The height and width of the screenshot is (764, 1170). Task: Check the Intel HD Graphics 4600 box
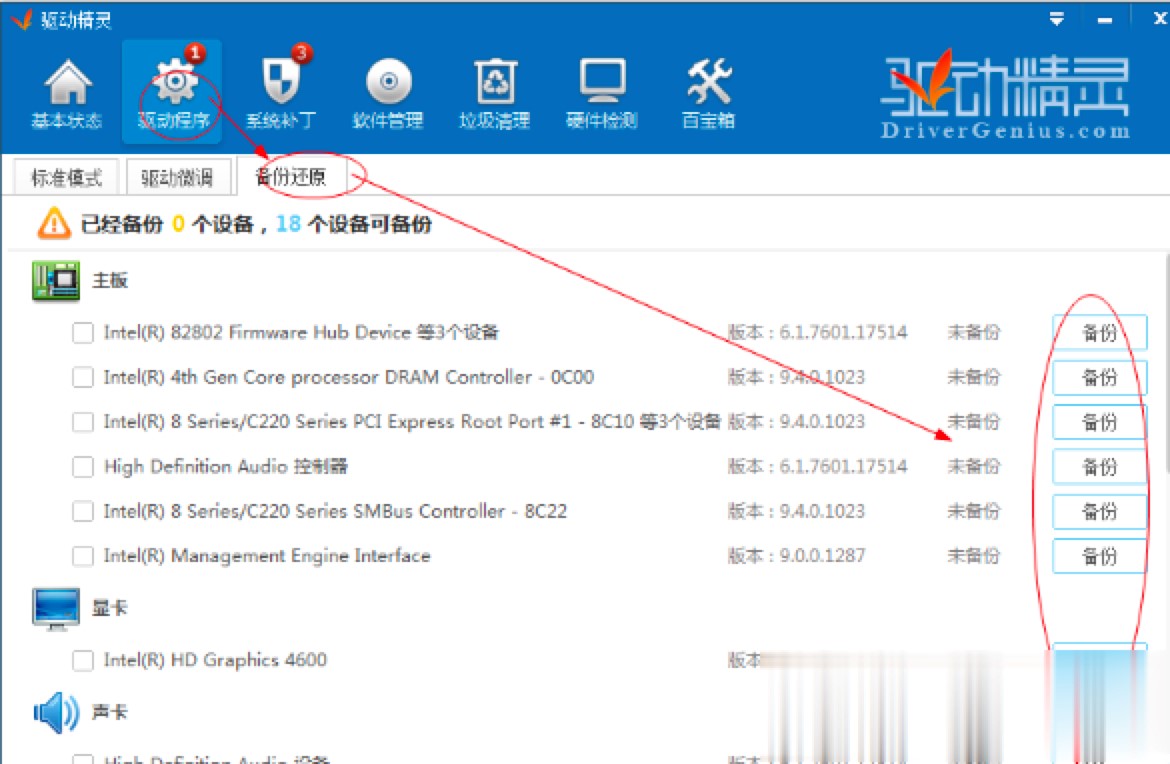83,660
